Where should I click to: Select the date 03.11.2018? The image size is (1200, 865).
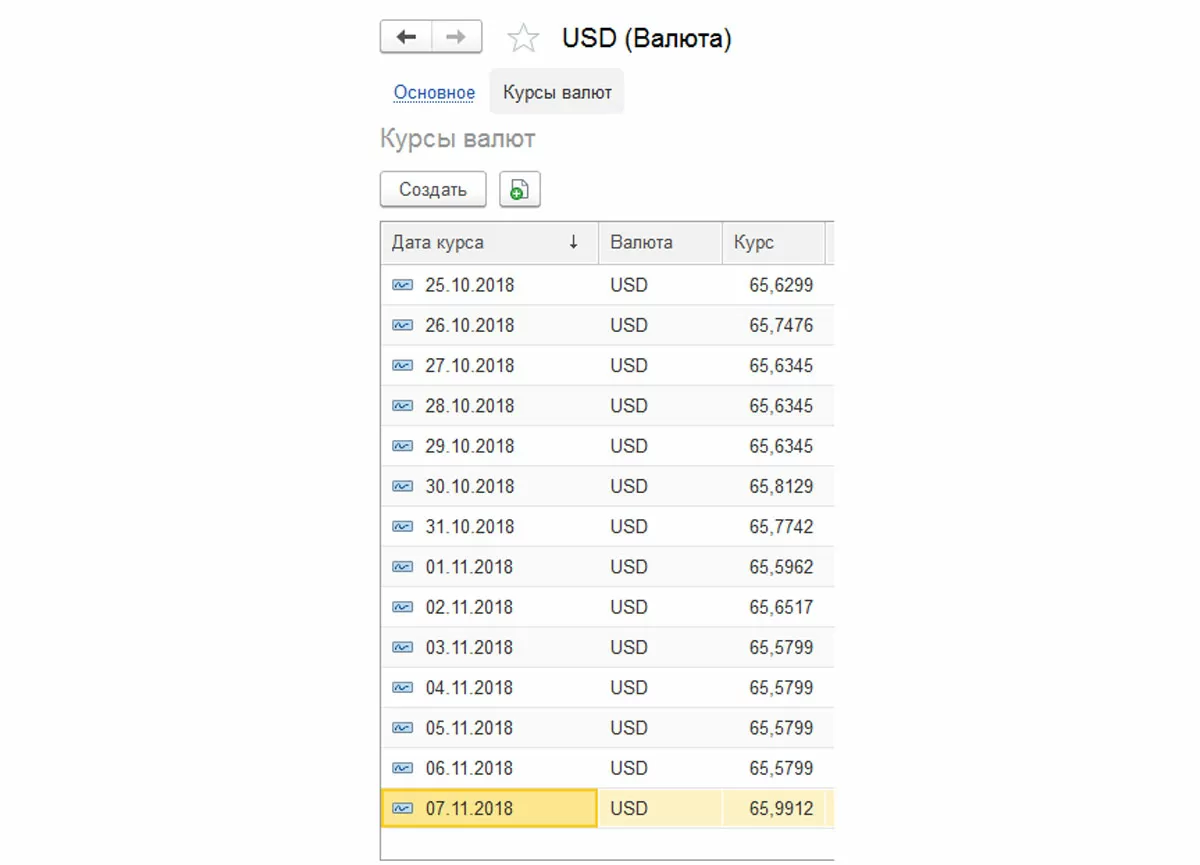tap(470, 648)
